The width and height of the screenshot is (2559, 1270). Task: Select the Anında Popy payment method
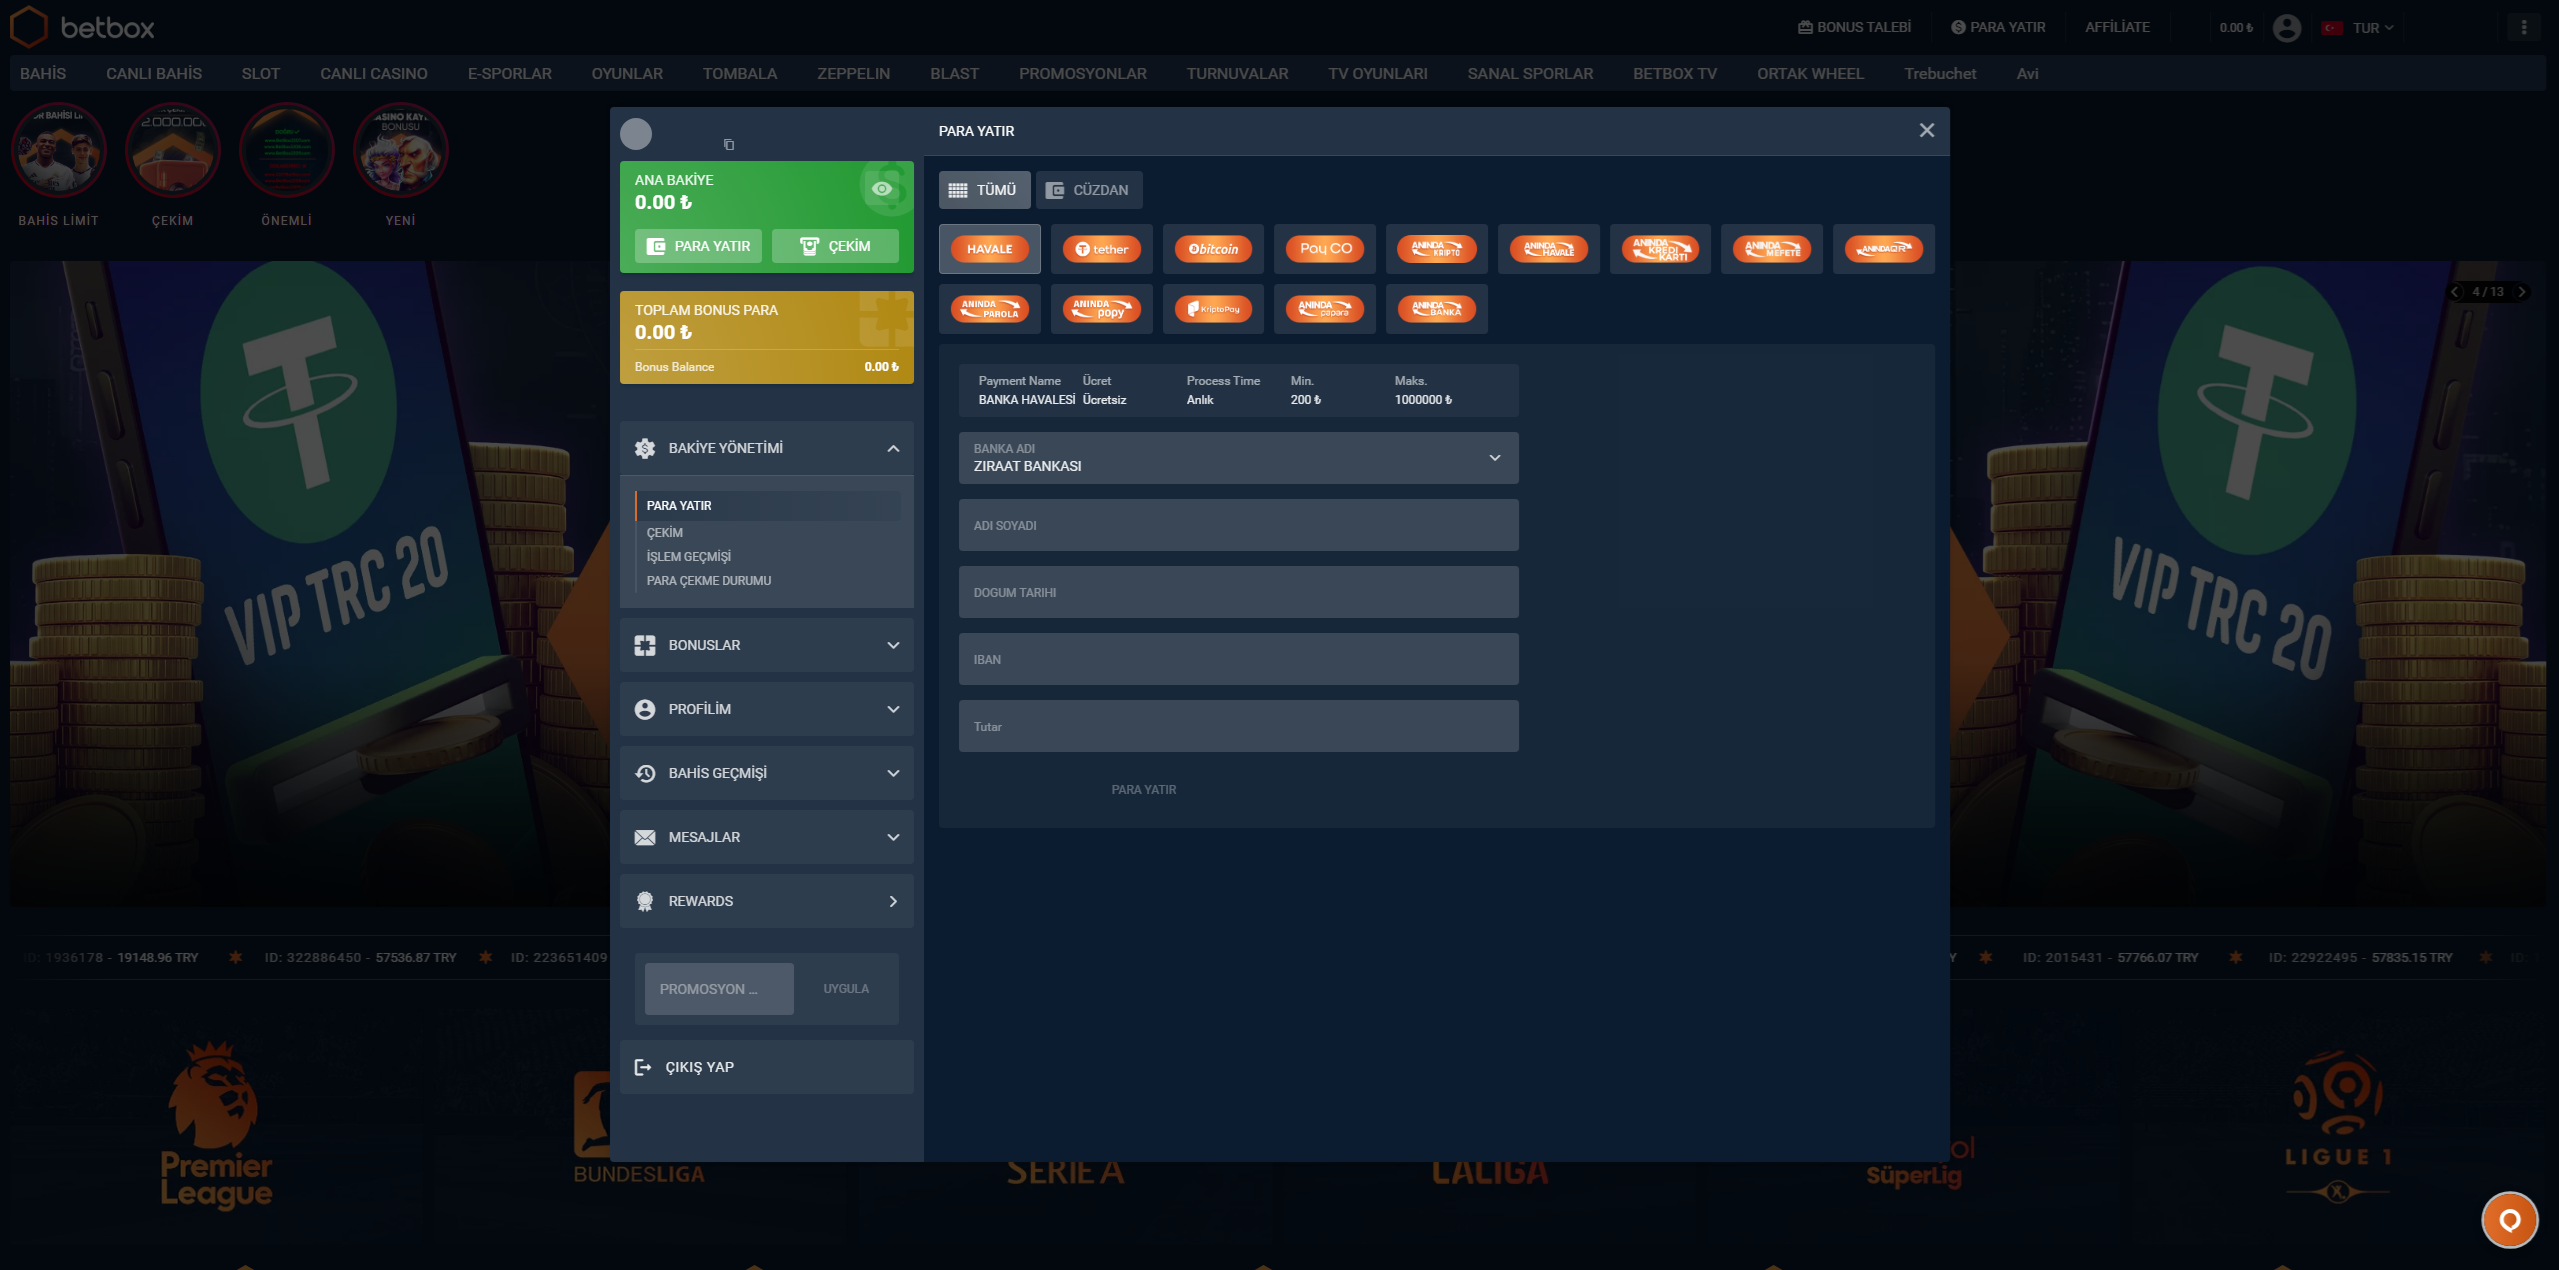pos(1101,309)
